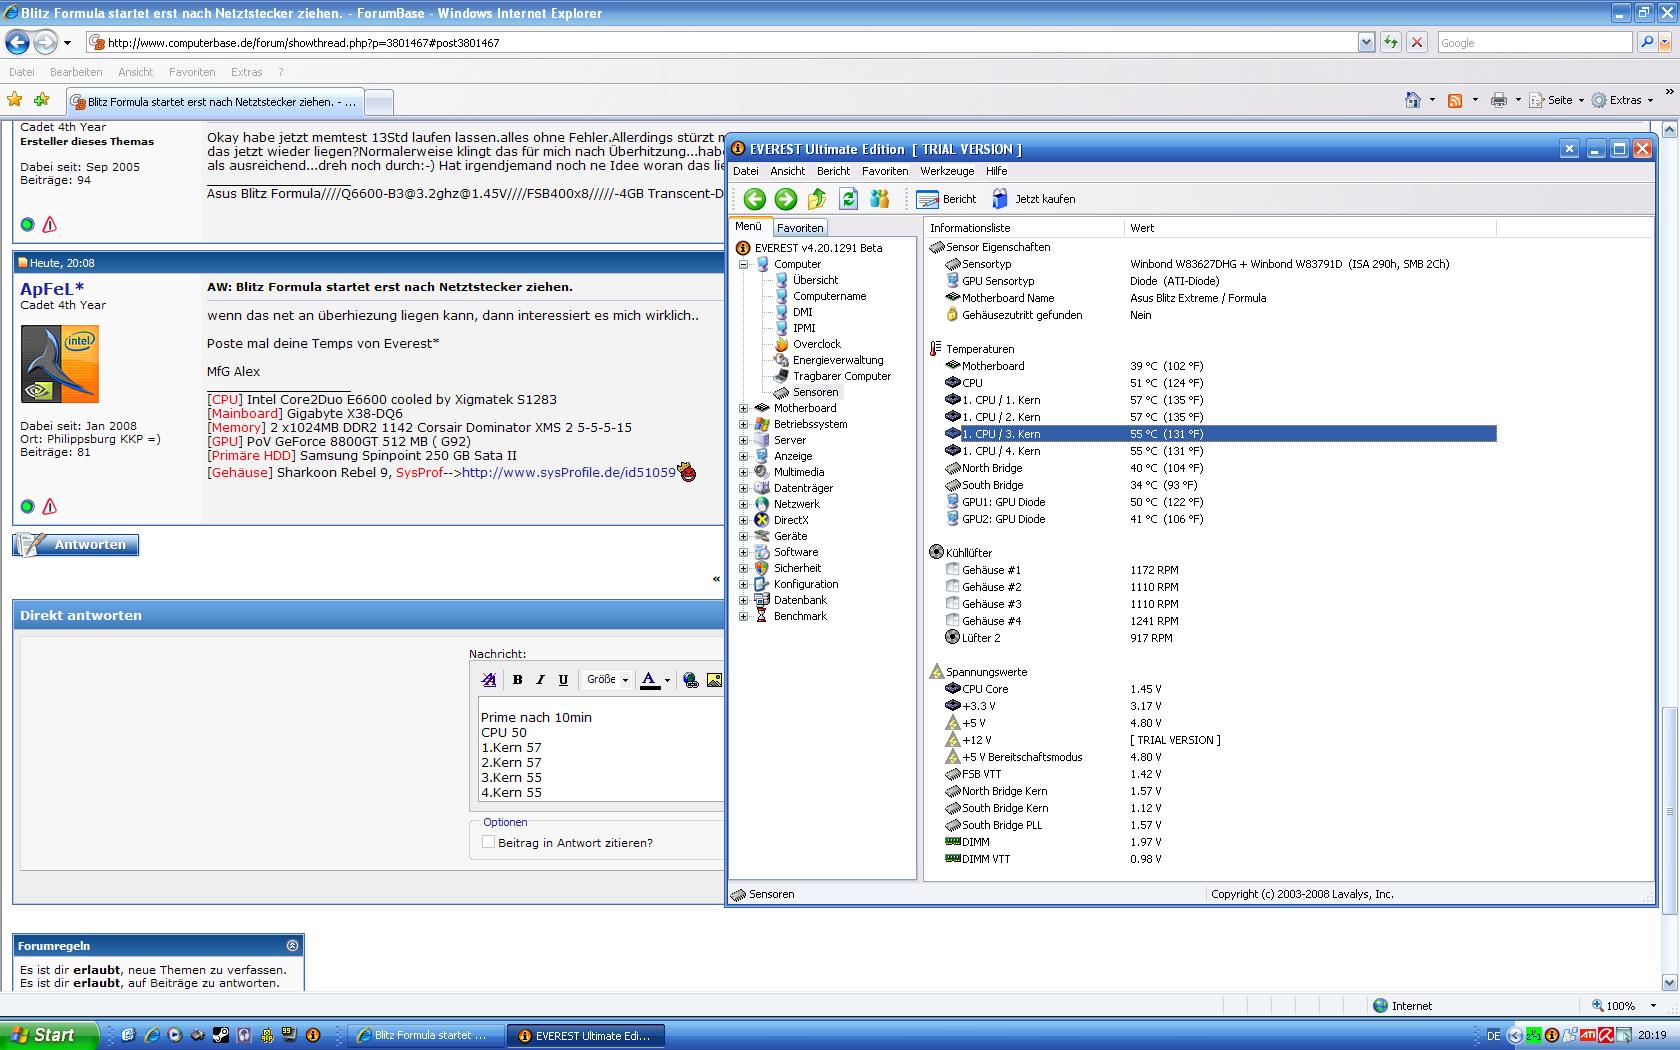Collapse the Forumregeln panel

pyautogui.click(x=292, y=945)
